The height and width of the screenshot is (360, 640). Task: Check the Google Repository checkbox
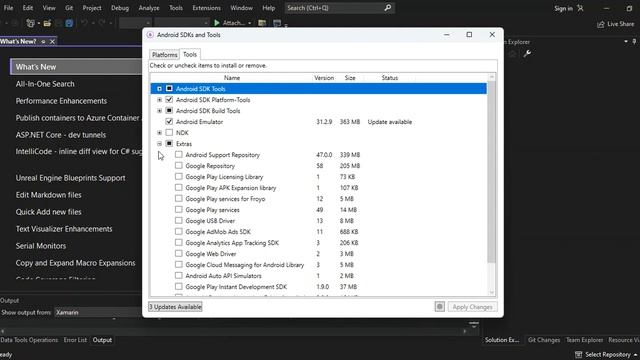pyautogui.click(x=178, y=166)
